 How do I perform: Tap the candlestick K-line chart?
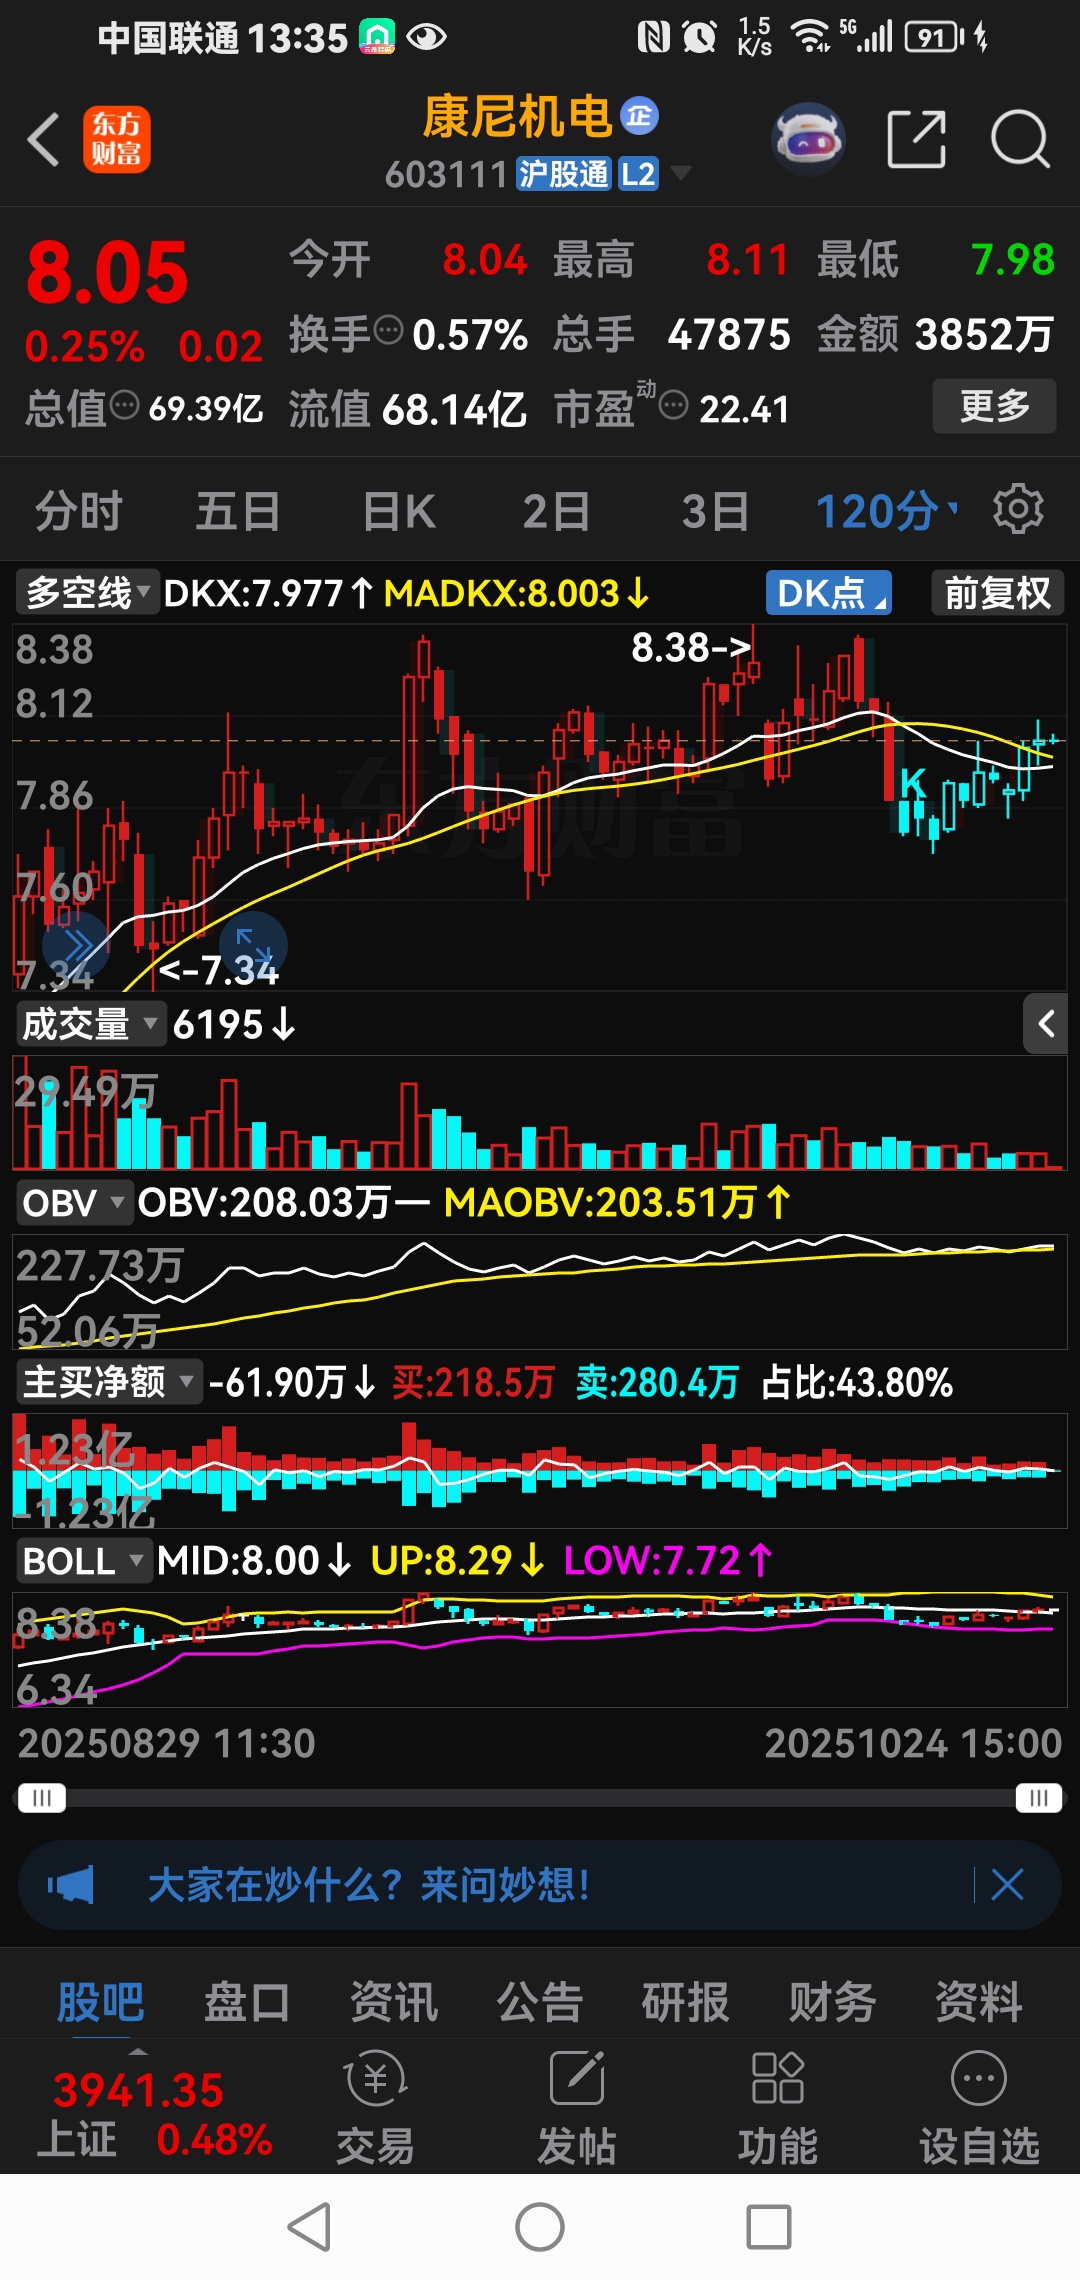pos(540,808)
